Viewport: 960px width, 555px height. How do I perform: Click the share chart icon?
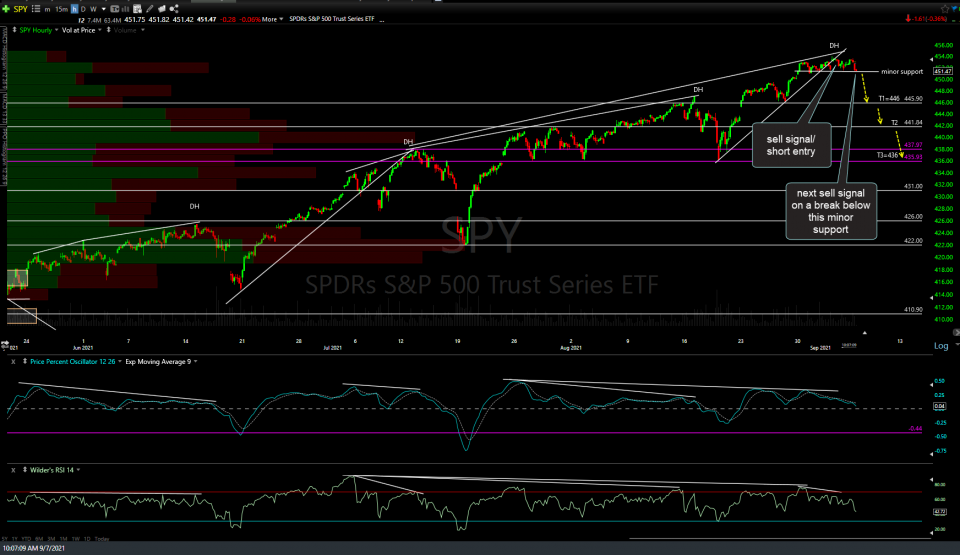174,9
